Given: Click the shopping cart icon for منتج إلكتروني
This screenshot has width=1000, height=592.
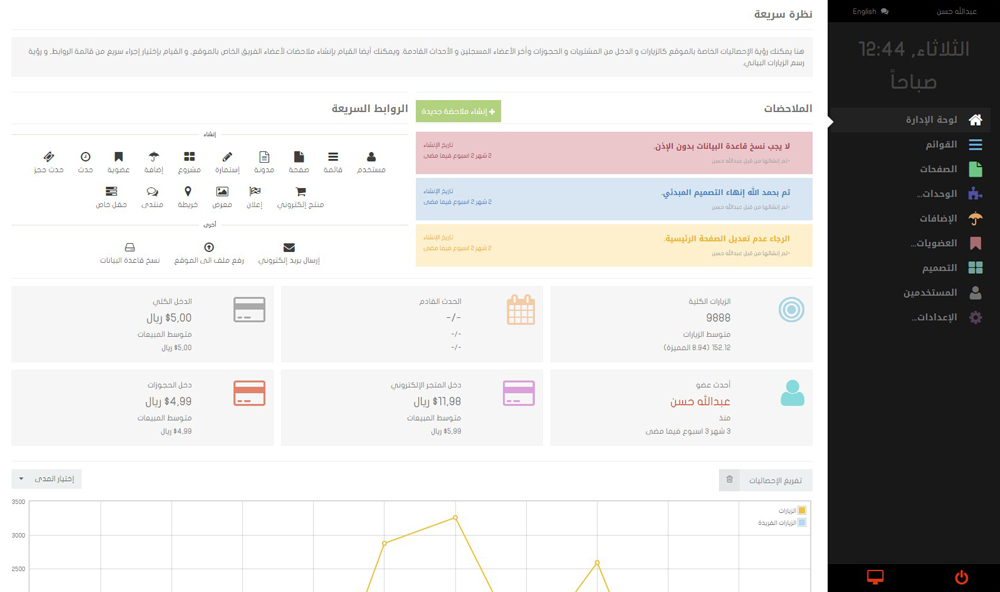Looking at the screenshot, I should pyautogui.click(x=300, y=192).
